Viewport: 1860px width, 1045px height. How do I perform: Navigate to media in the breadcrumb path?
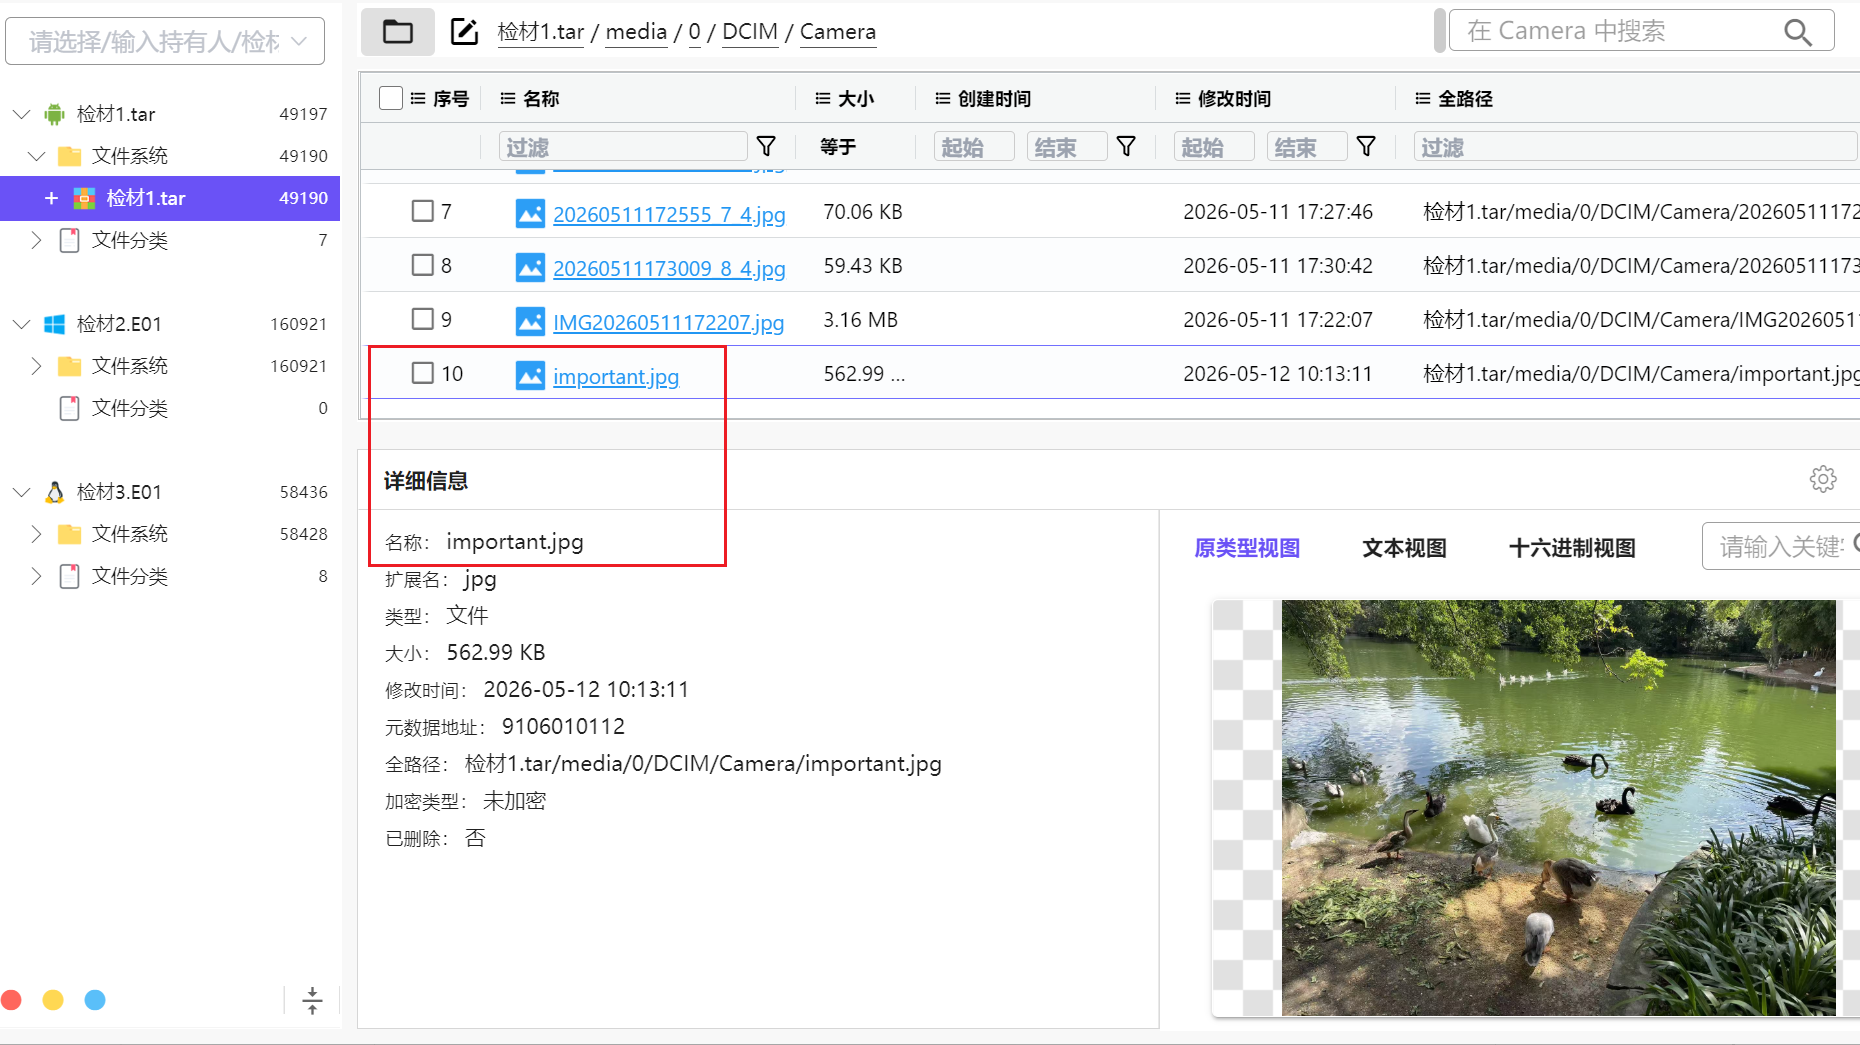point(636,32)
